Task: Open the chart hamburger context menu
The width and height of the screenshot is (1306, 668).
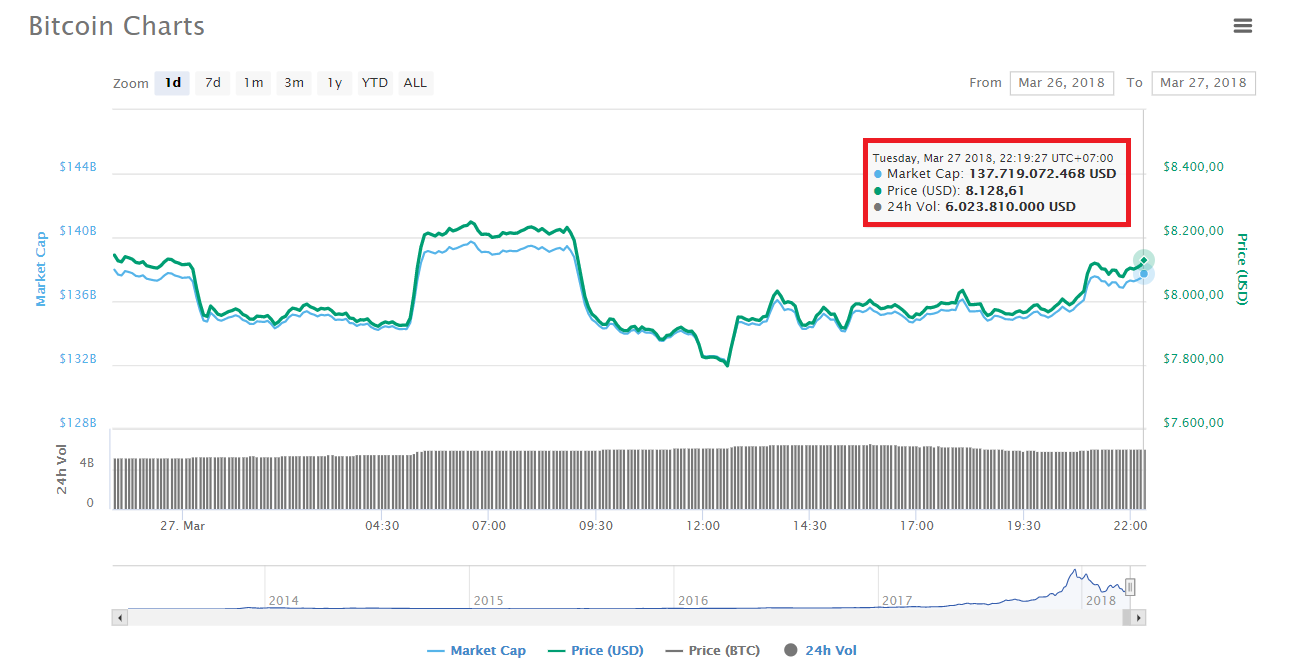Action: click(x=1242, y=26)
